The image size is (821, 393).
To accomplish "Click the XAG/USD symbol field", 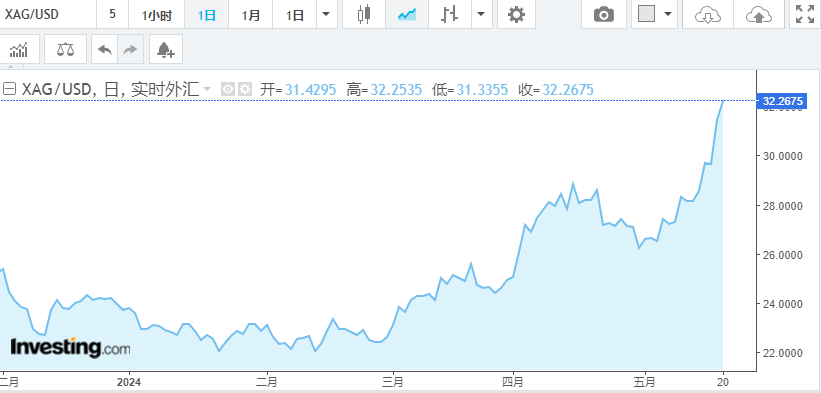I will click(48, 14).
